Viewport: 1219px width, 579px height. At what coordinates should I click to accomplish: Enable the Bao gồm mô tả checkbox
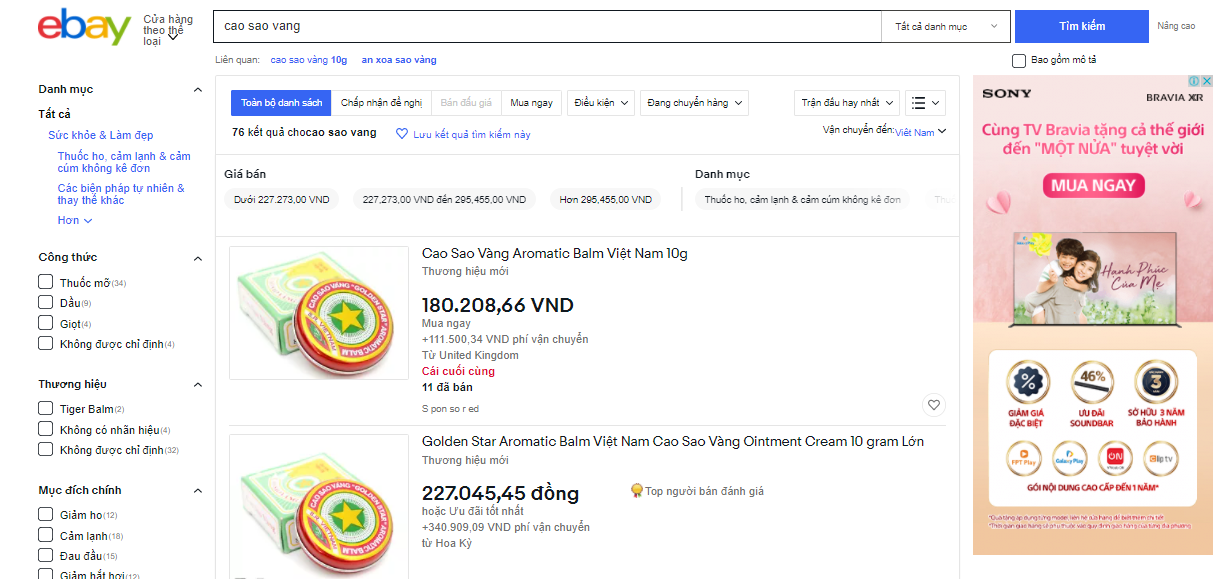[1019, 61]
